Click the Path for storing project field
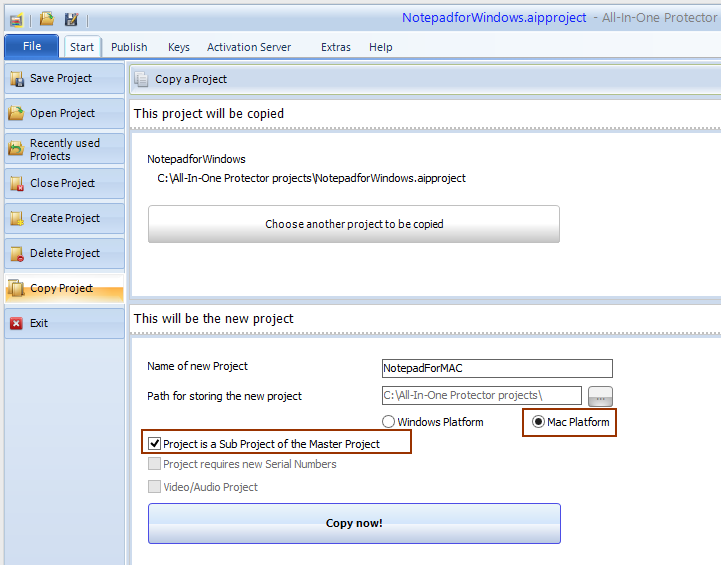The height and width of the screenshot is (565, 721). coord(481,395)
